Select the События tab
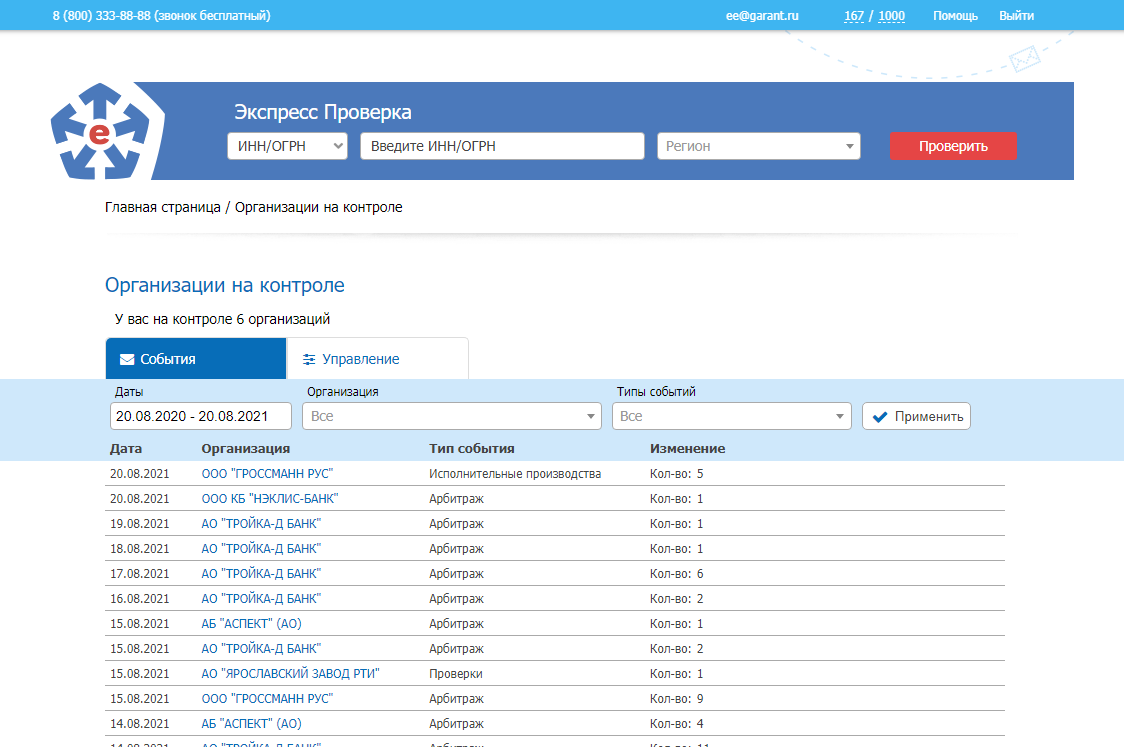 click(x=196, y=359)
